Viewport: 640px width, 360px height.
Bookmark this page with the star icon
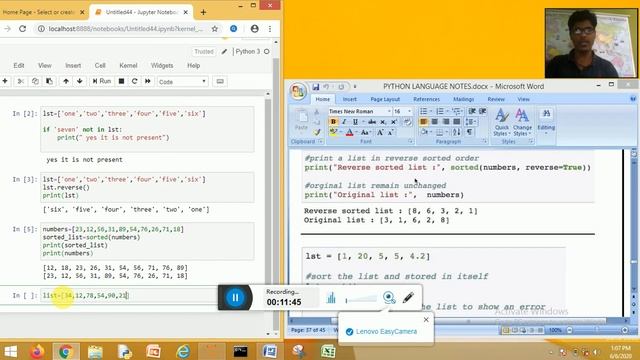tap(215, 29)
